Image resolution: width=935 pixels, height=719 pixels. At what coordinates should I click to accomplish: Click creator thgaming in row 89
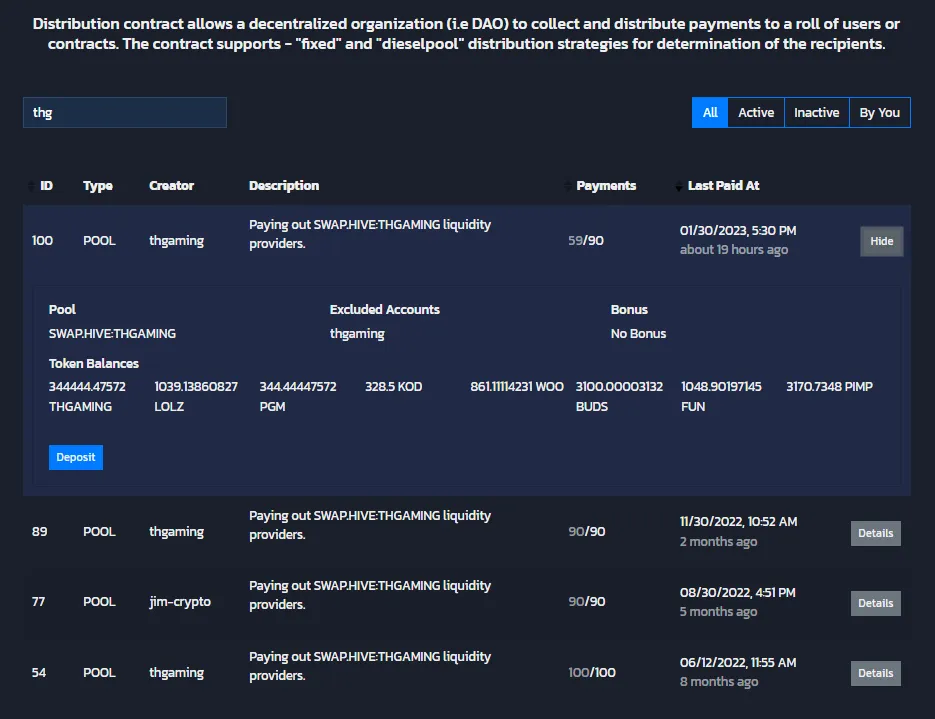pyautogui.click(x=177, y=532)
